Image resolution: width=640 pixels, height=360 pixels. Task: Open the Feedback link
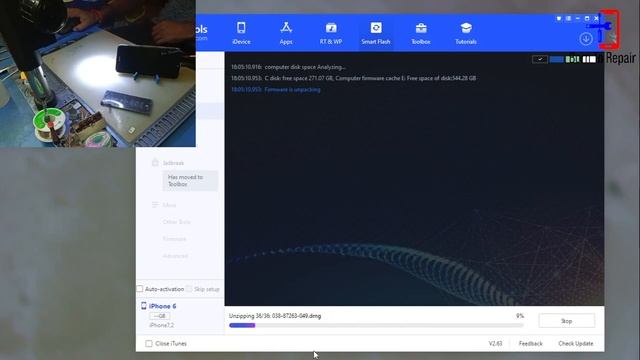click(531, 344)
